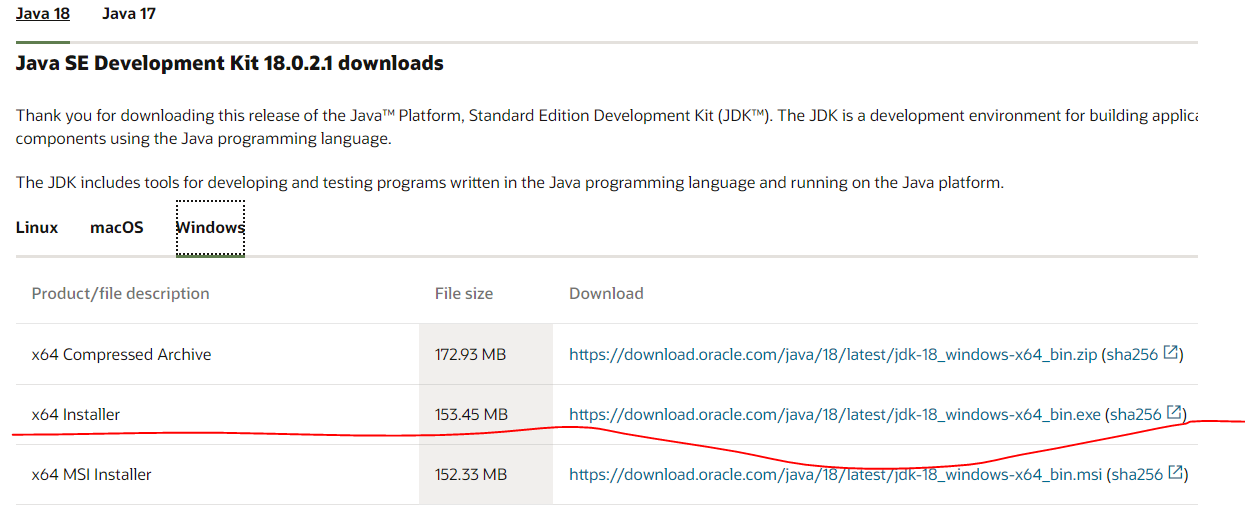
Task: Click the "x64 Installer" description cell
Action: click(x=217, y=414)
